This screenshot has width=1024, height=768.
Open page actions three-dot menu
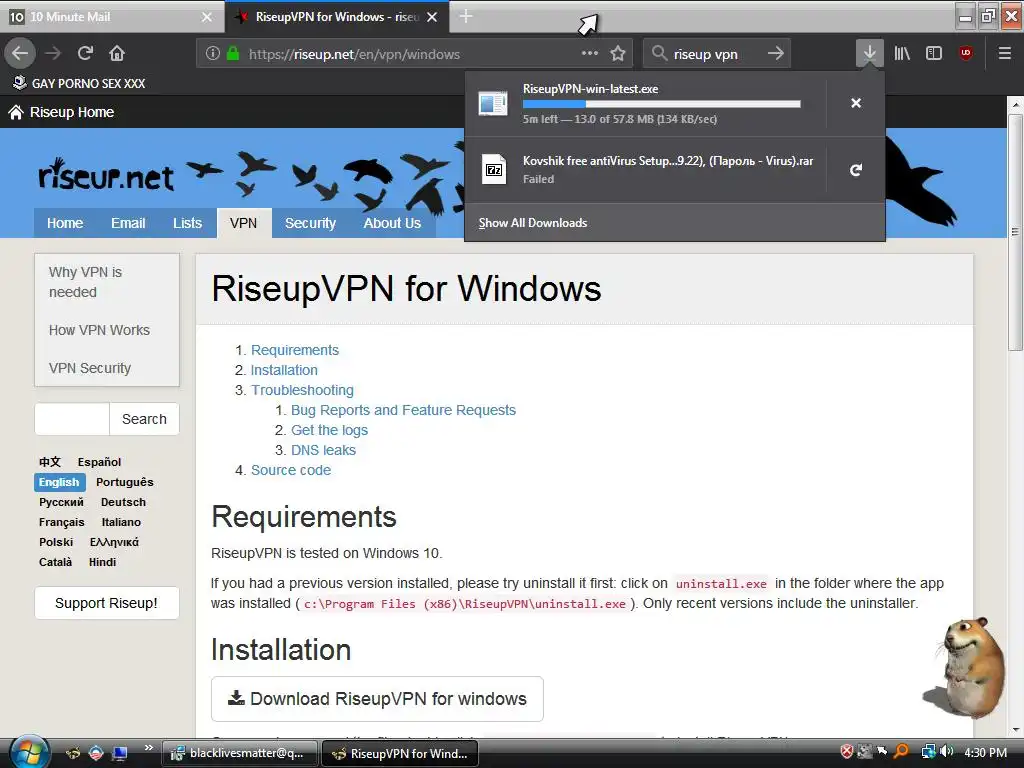590,53
